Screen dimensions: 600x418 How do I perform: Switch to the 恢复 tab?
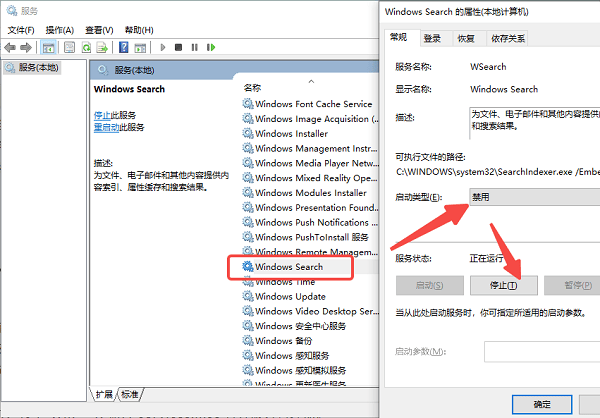pos(466,38)
